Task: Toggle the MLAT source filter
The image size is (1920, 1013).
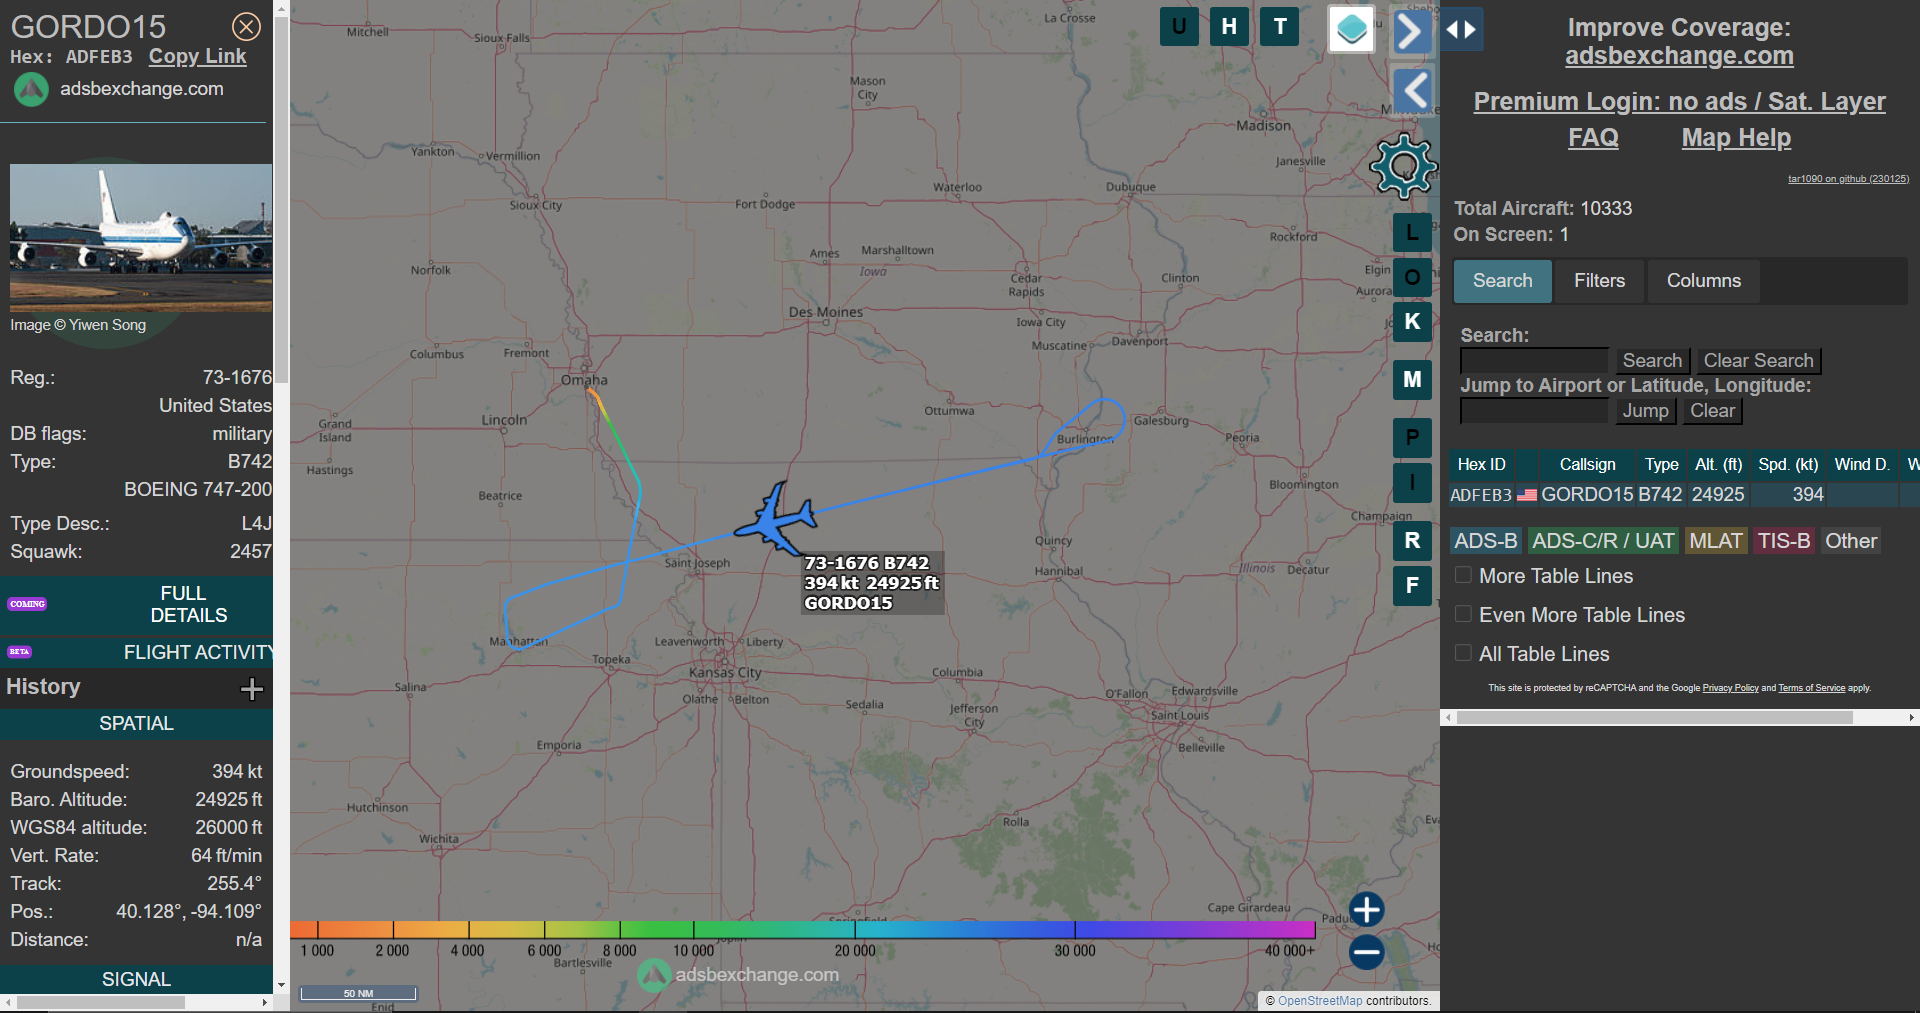Action: point(1716,541)
